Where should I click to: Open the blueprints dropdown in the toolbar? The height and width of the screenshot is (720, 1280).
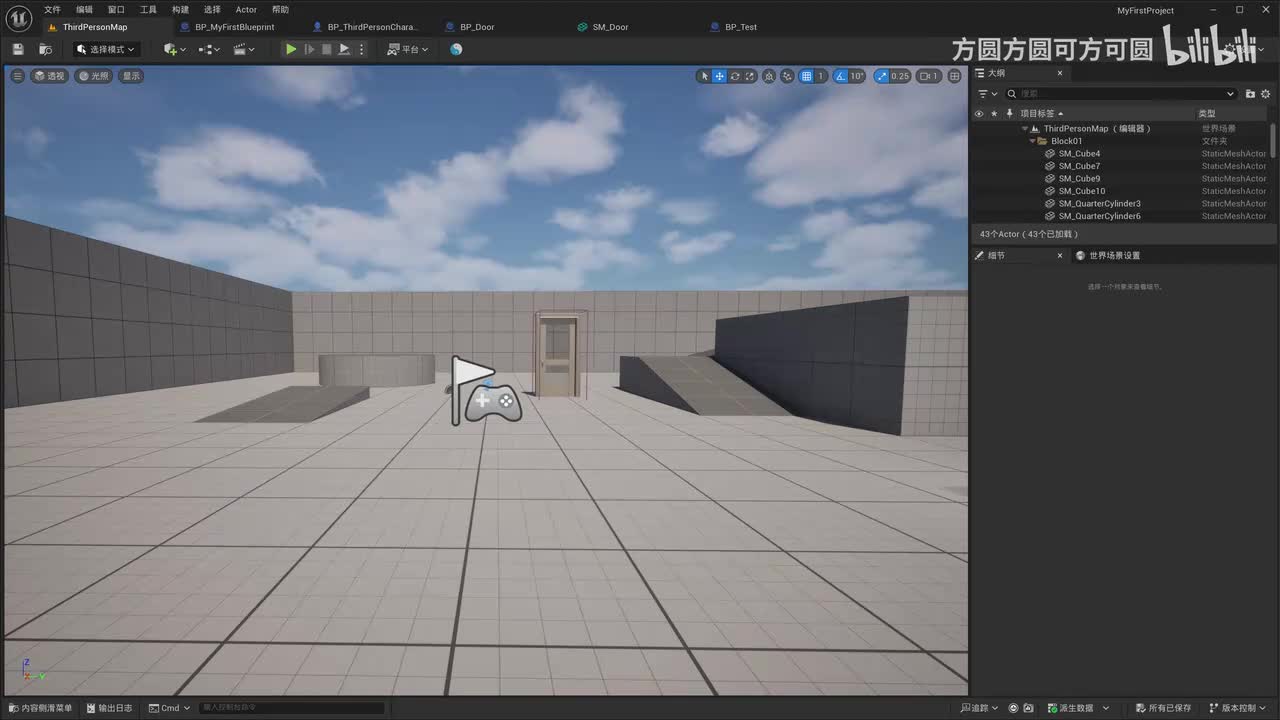click(210, 49)
